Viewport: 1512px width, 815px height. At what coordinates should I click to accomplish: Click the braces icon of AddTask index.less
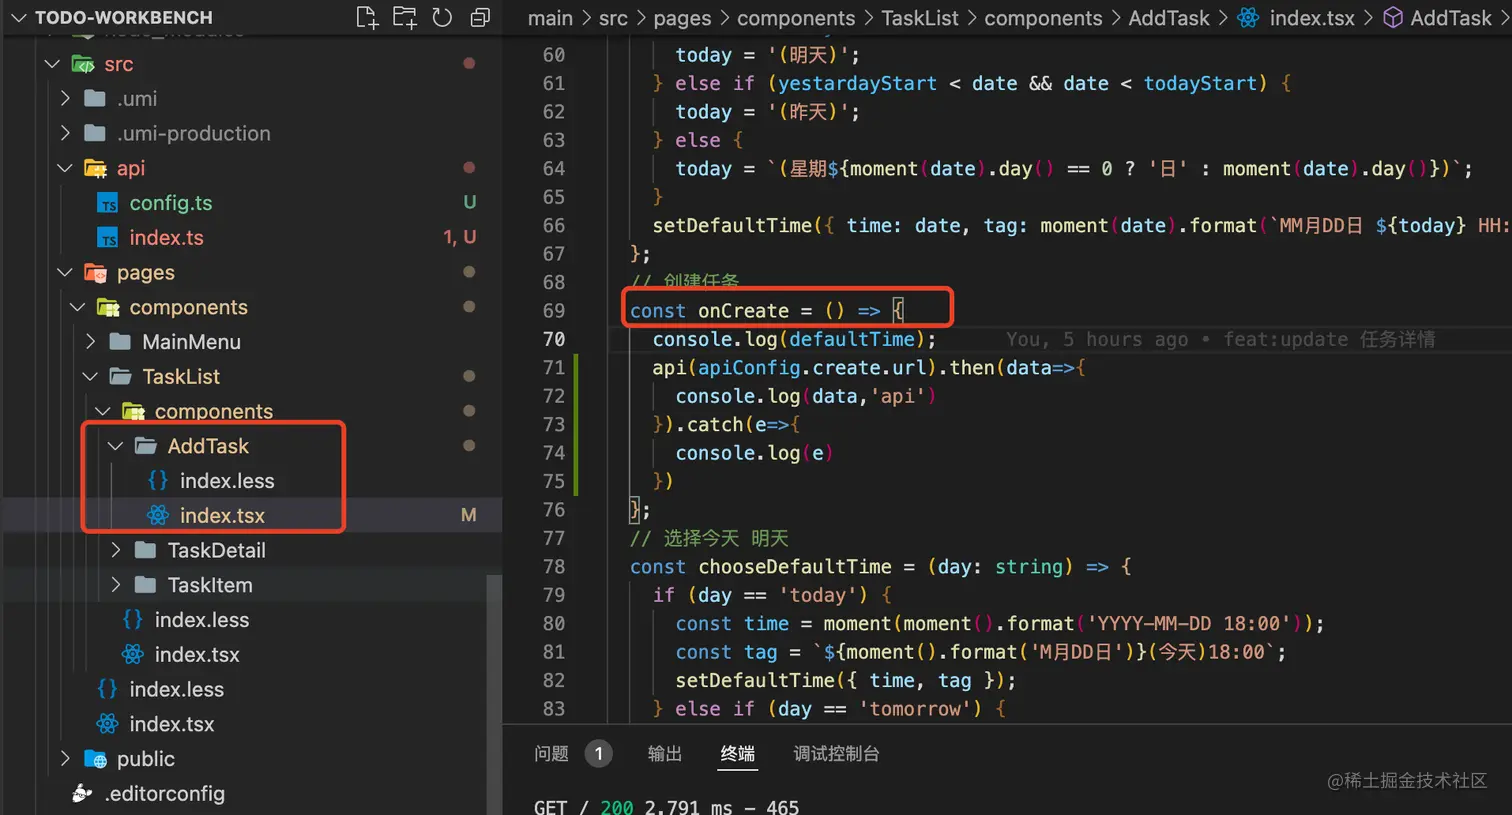157,481
